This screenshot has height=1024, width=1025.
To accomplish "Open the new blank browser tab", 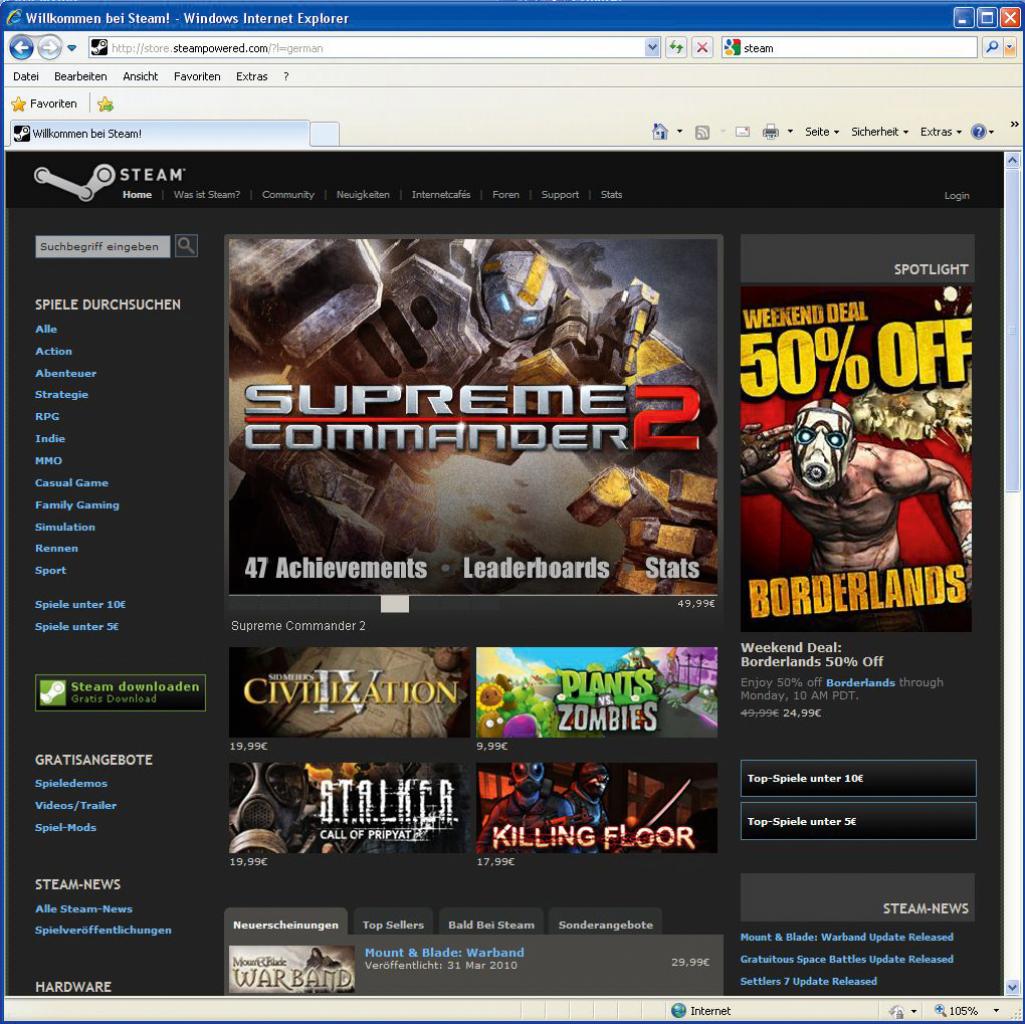I will point(324,134).
